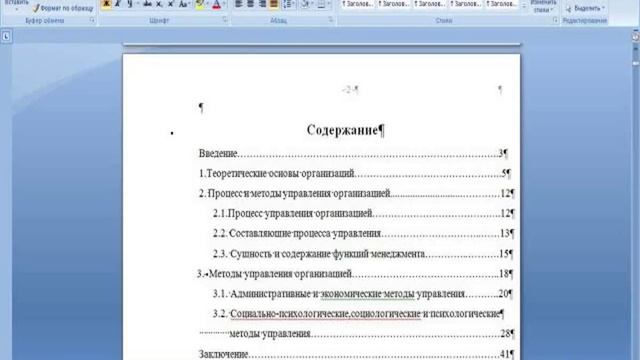Screen dimensions: 640x360
Task: Click line '3.2. Социально-психологические, социологические'
Action: pos(358,314)
